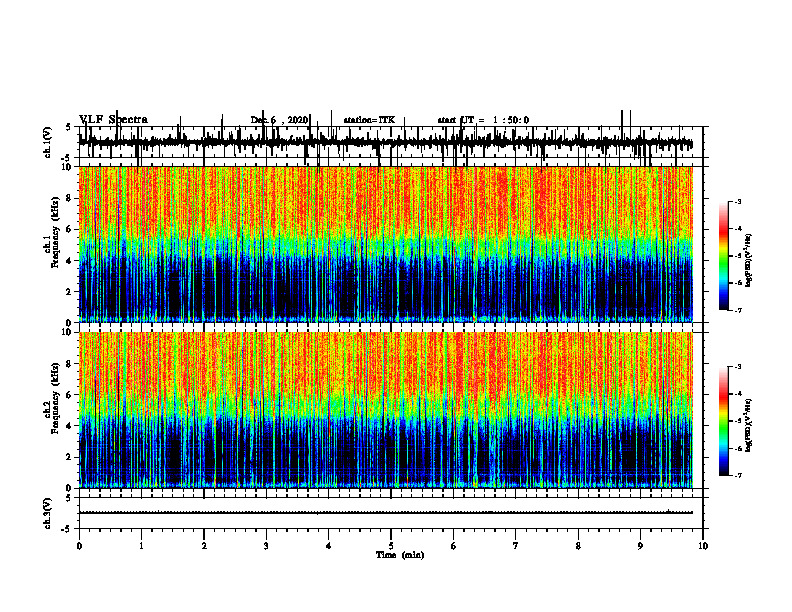Image resolution: width=792 pixels, height=612 pixels.
Task: Select the "Dec. 6, 2020" date text
Action: (279, 120)
